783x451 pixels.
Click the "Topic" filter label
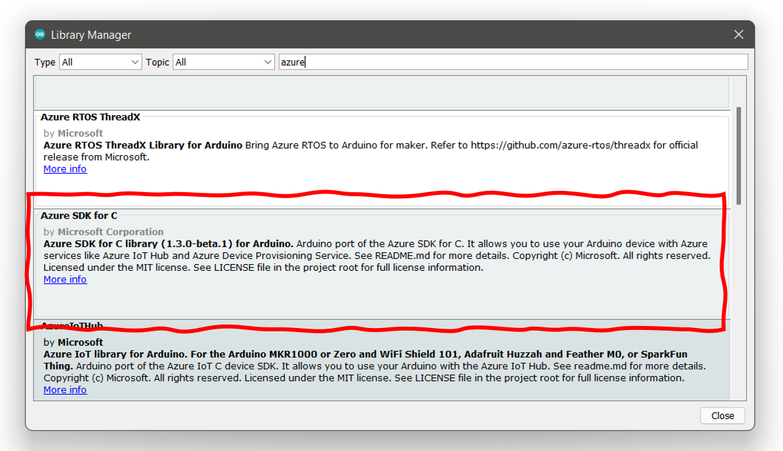[x=157, y=62]
